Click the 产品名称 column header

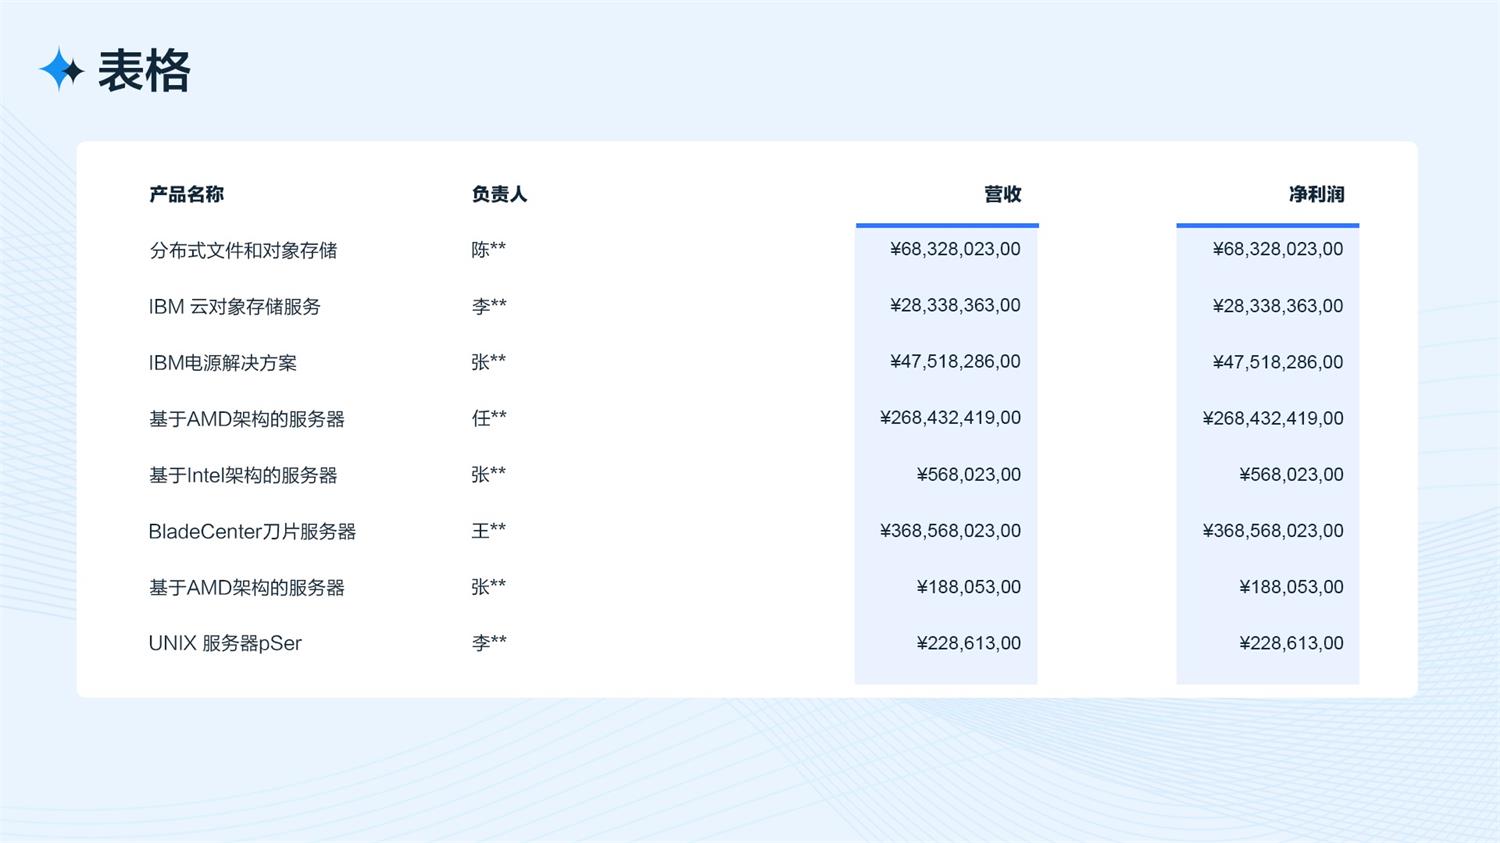point(186,194)
